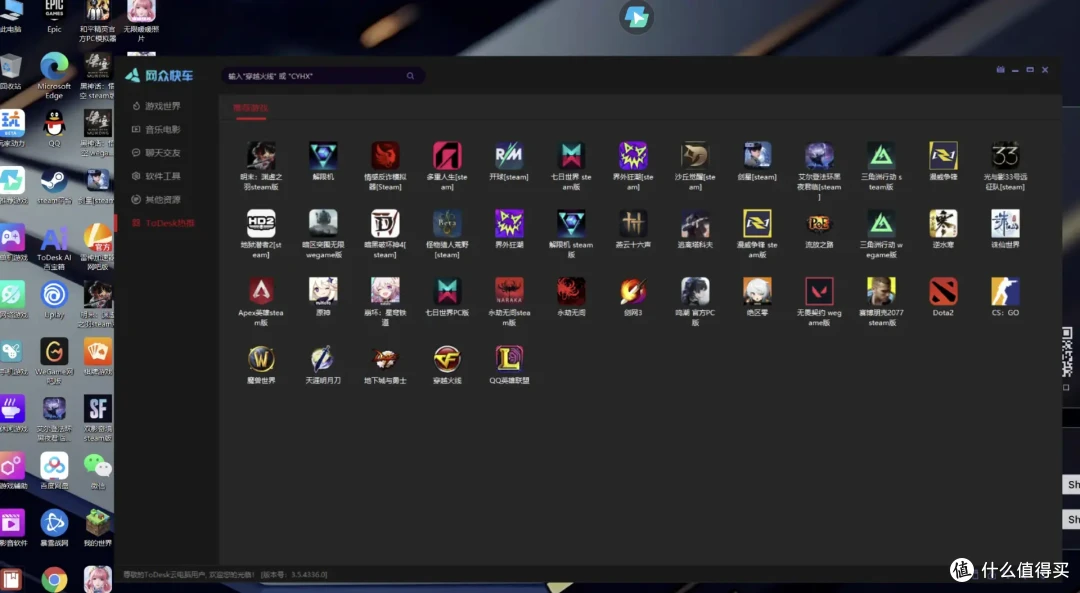The image size is (1080, 593).
Task: Open QQ英雄联盟 game icon
Action: pos(509,359)
